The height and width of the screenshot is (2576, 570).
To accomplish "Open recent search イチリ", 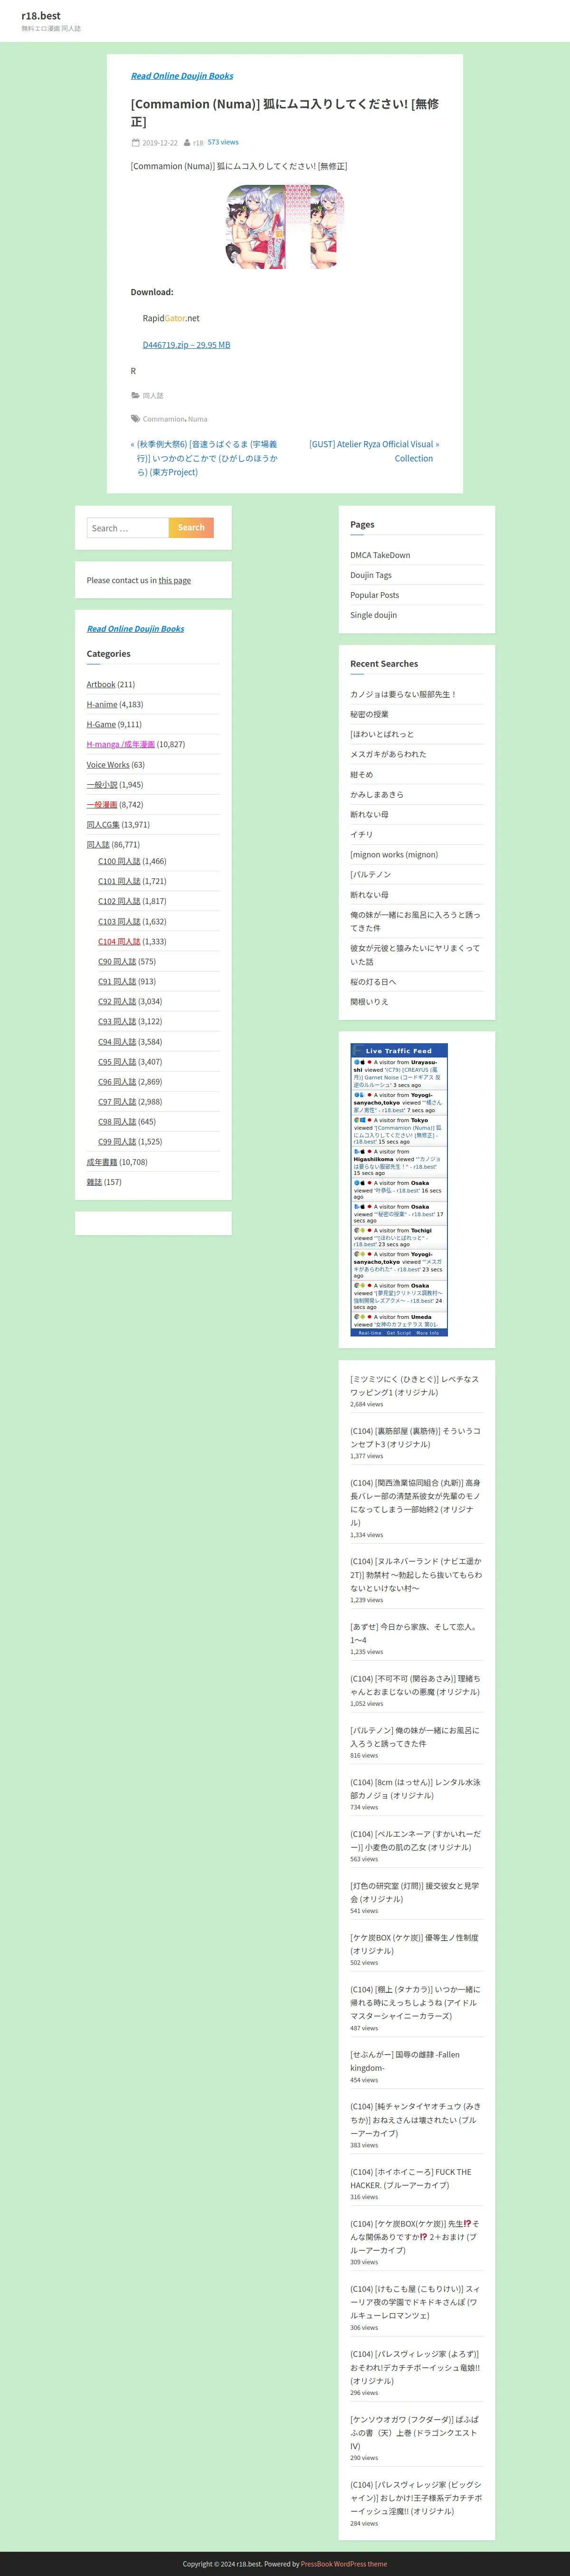I will 362,835.
